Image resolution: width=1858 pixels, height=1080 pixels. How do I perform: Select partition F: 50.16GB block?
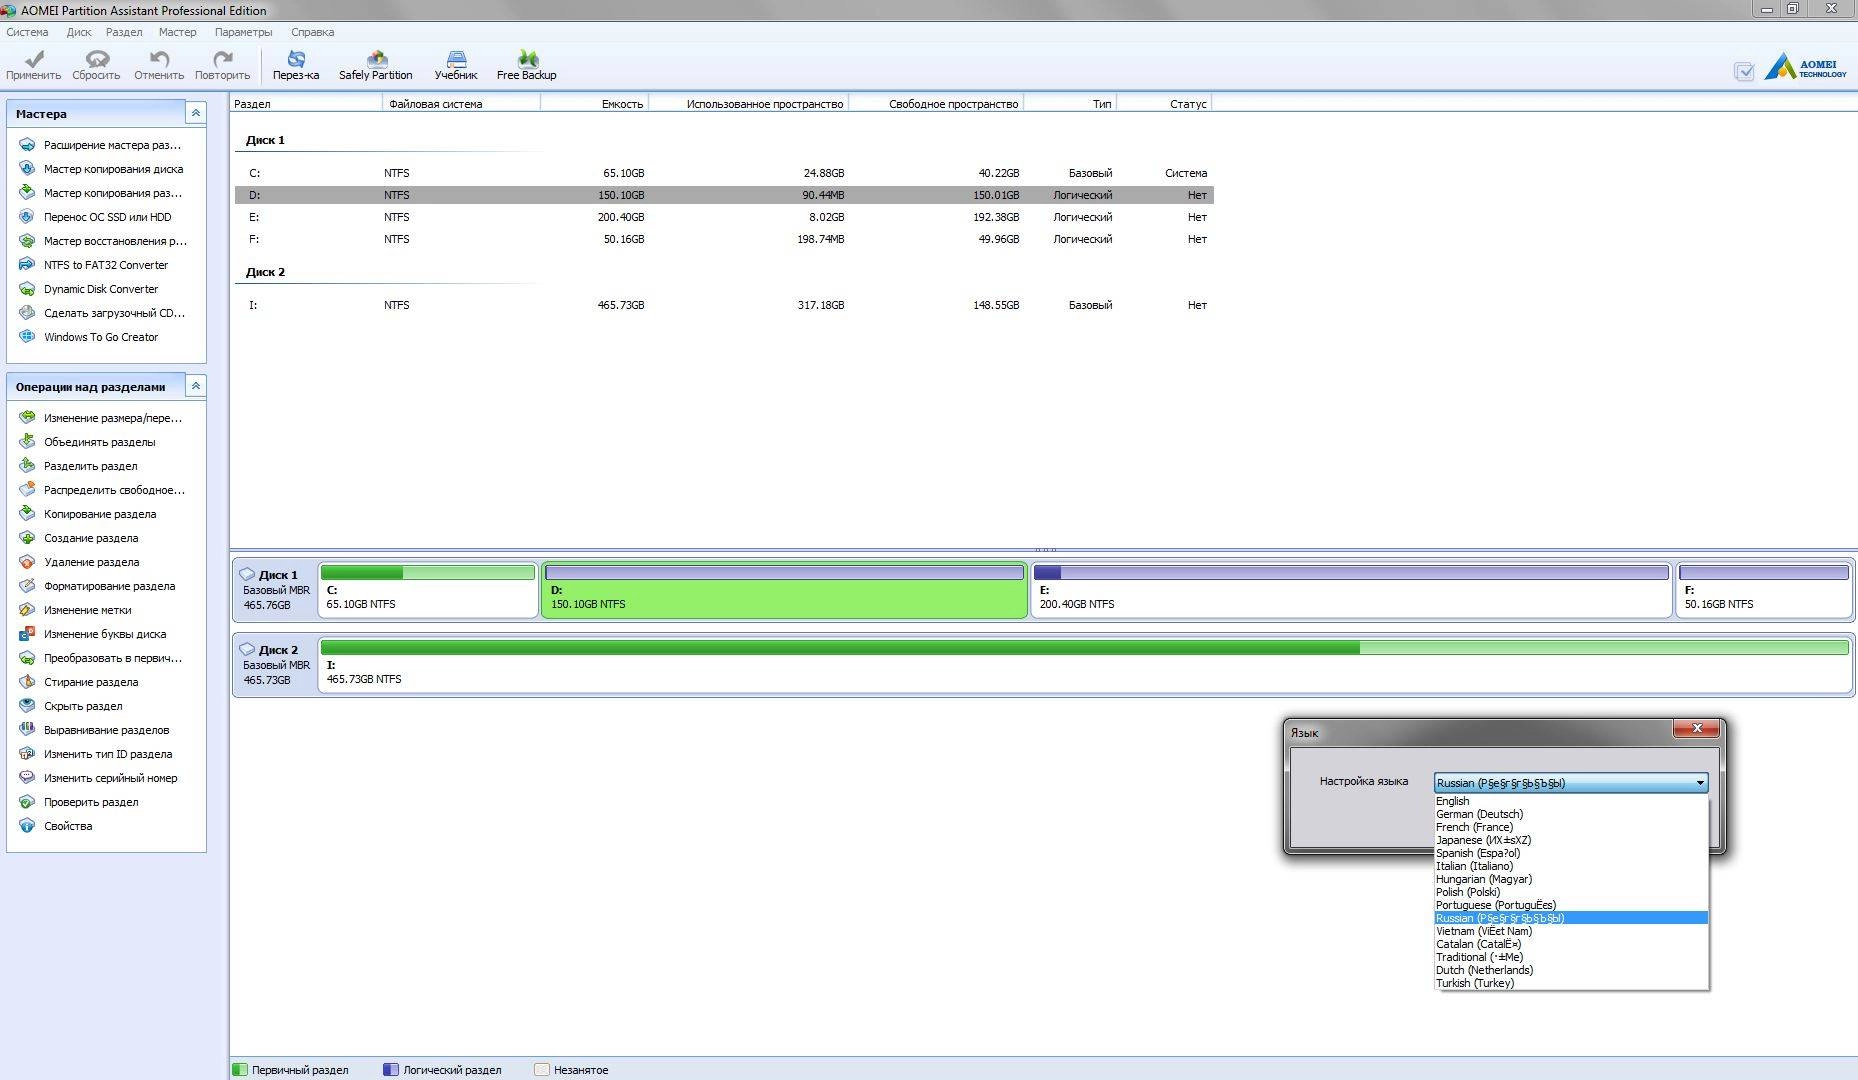[x=1764, y=590]
